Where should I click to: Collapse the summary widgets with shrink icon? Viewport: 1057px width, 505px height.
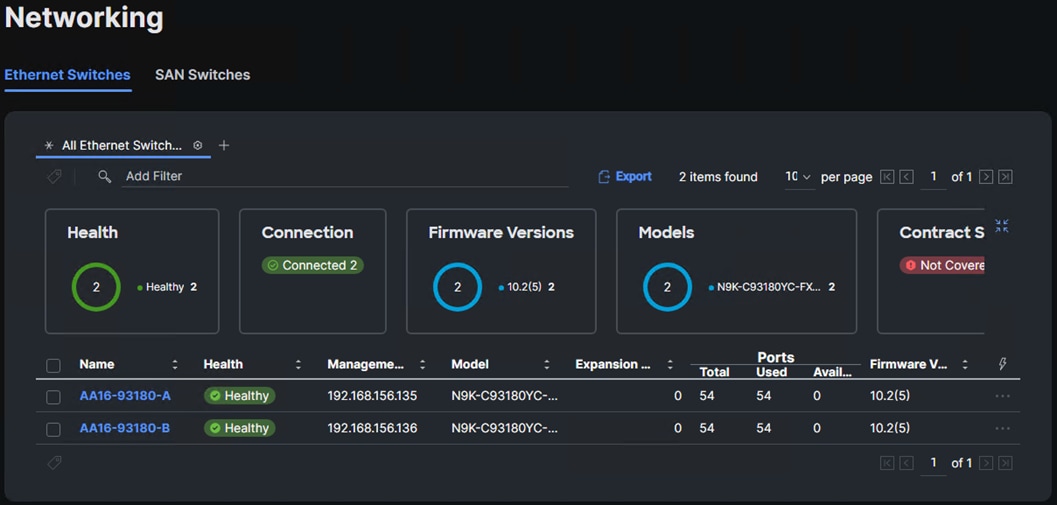click(1001, 227)
